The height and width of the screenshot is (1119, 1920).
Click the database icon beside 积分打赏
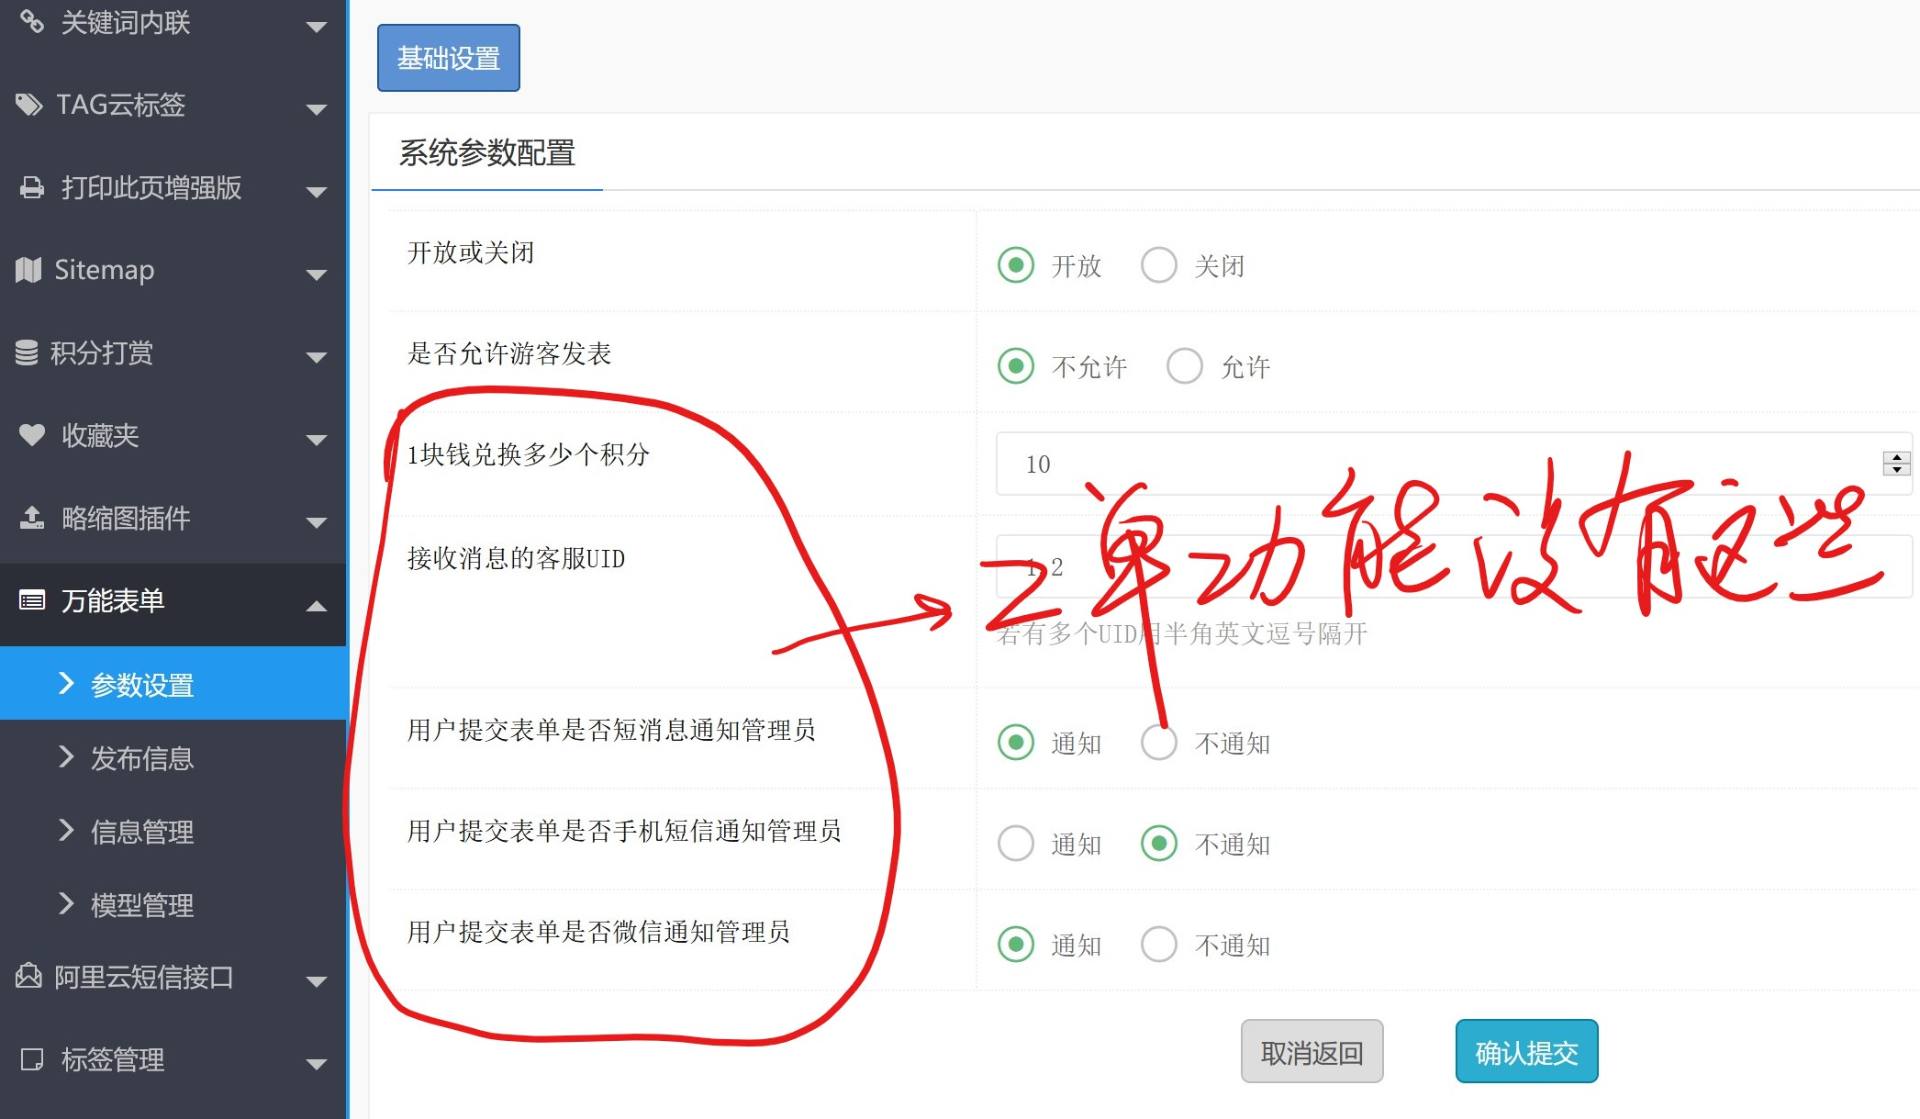(27, 352)
